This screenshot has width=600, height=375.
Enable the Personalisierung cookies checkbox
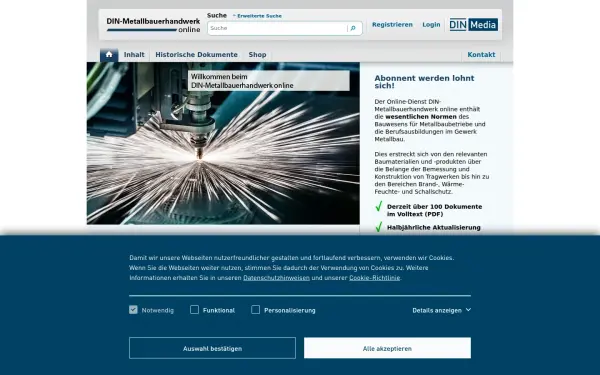256,310
